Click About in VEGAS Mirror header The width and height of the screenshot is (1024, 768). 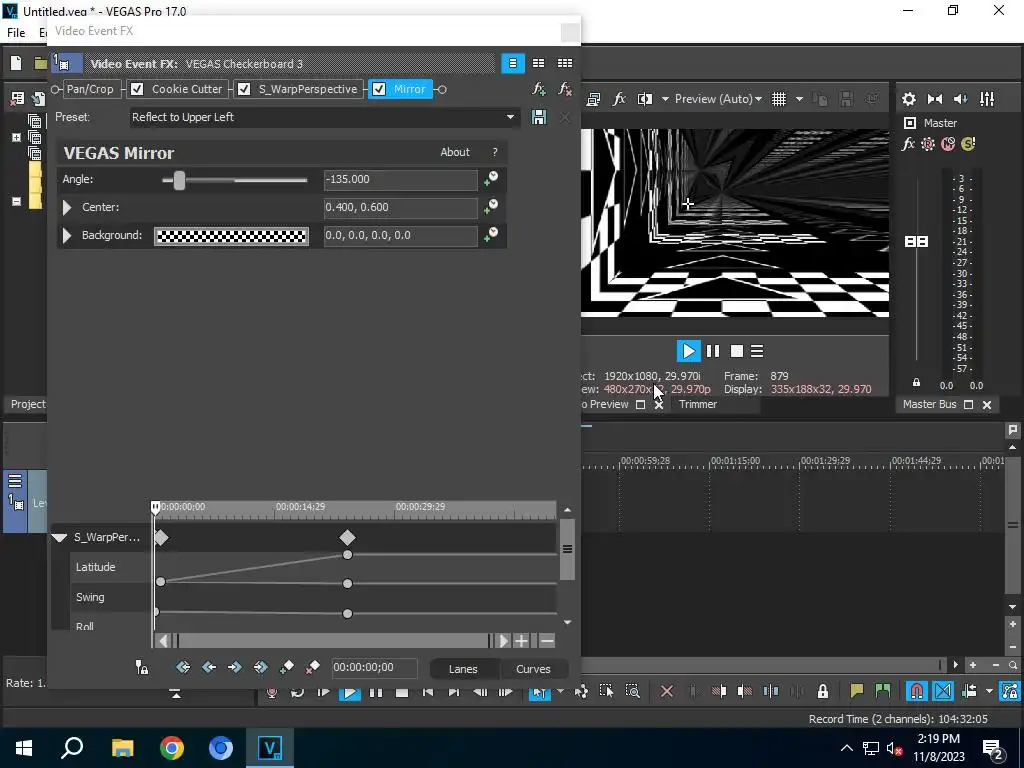coord(455,152)
